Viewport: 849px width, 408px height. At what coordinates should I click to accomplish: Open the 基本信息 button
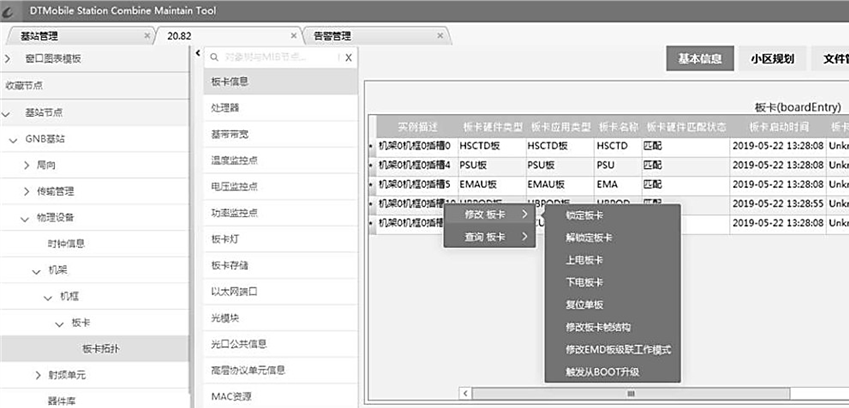[700, 58]
